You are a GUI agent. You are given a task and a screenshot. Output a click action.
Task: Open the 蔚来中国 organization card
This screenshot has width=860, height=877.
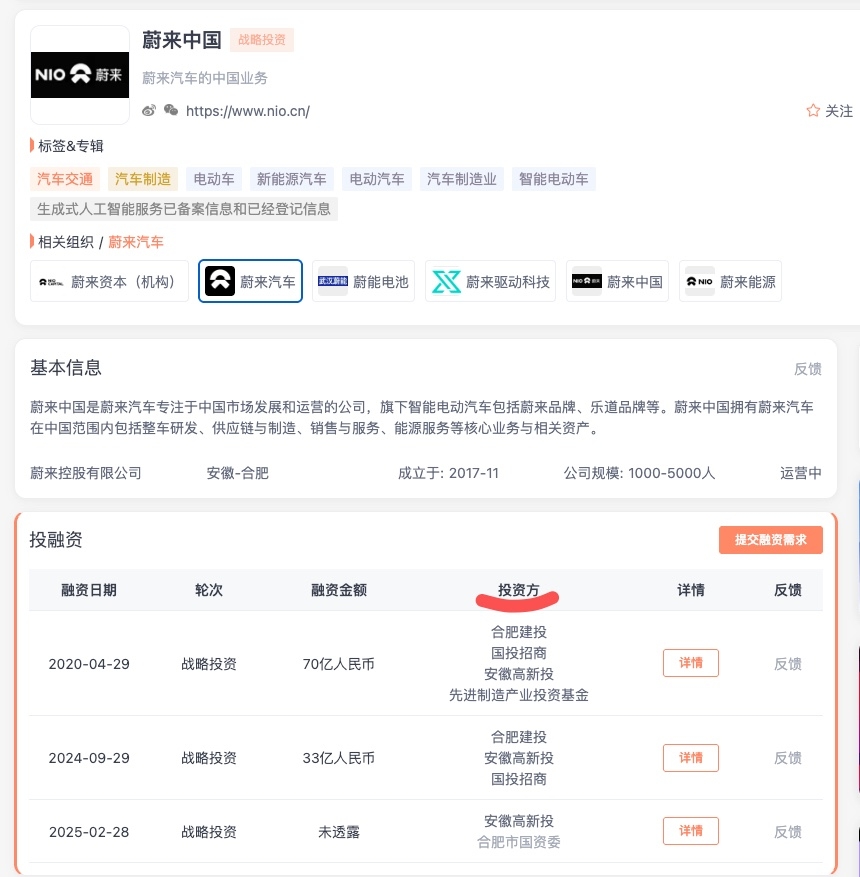click(617, 281)
